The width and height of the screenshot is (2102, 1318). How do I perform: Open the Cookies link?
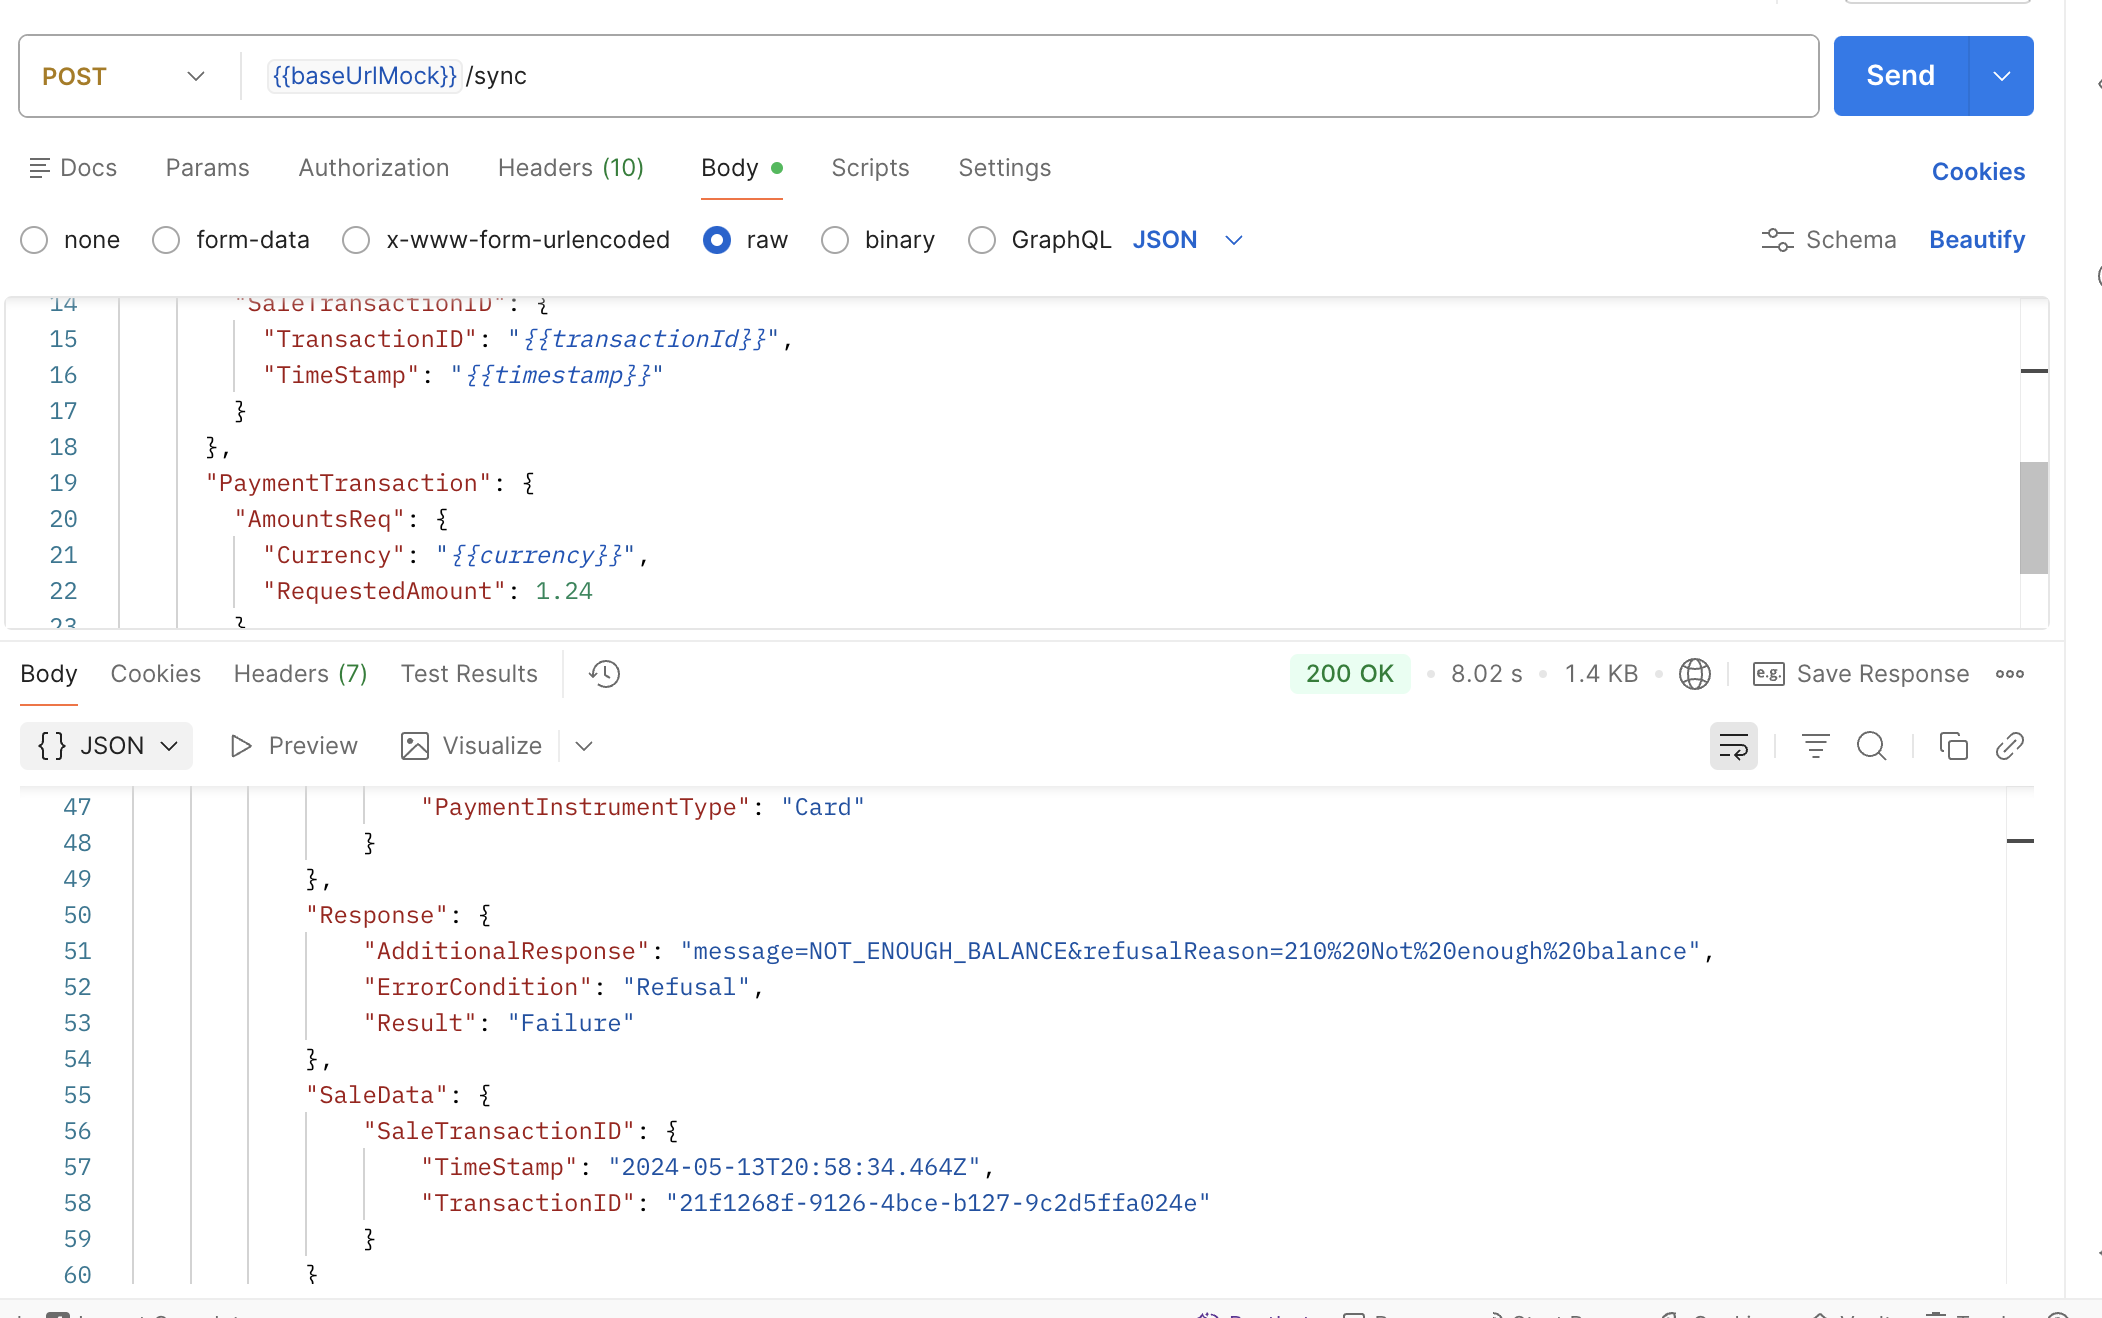coord(1978,172)
